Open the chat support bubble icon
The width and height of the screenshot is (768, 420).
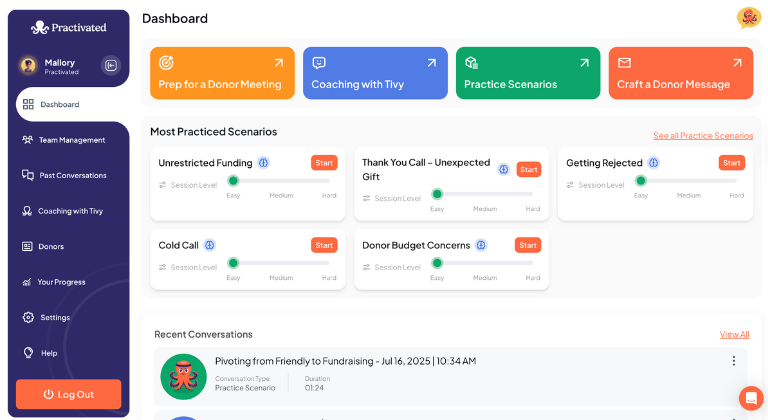pyautogui.click(x=751, y=398)
